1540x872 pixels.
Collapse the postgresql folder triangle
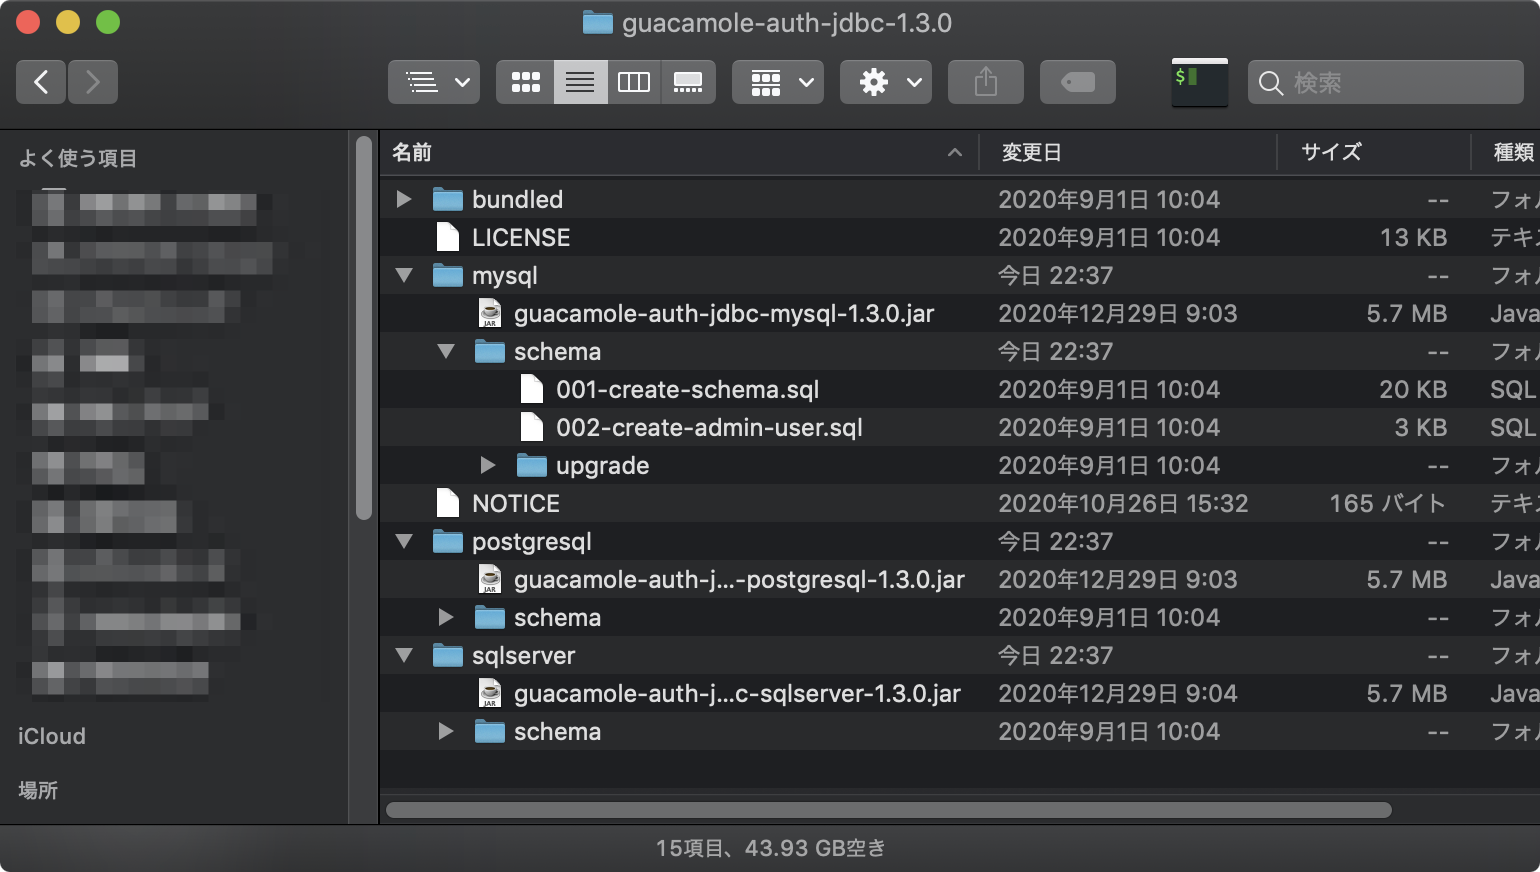[404, 541]
